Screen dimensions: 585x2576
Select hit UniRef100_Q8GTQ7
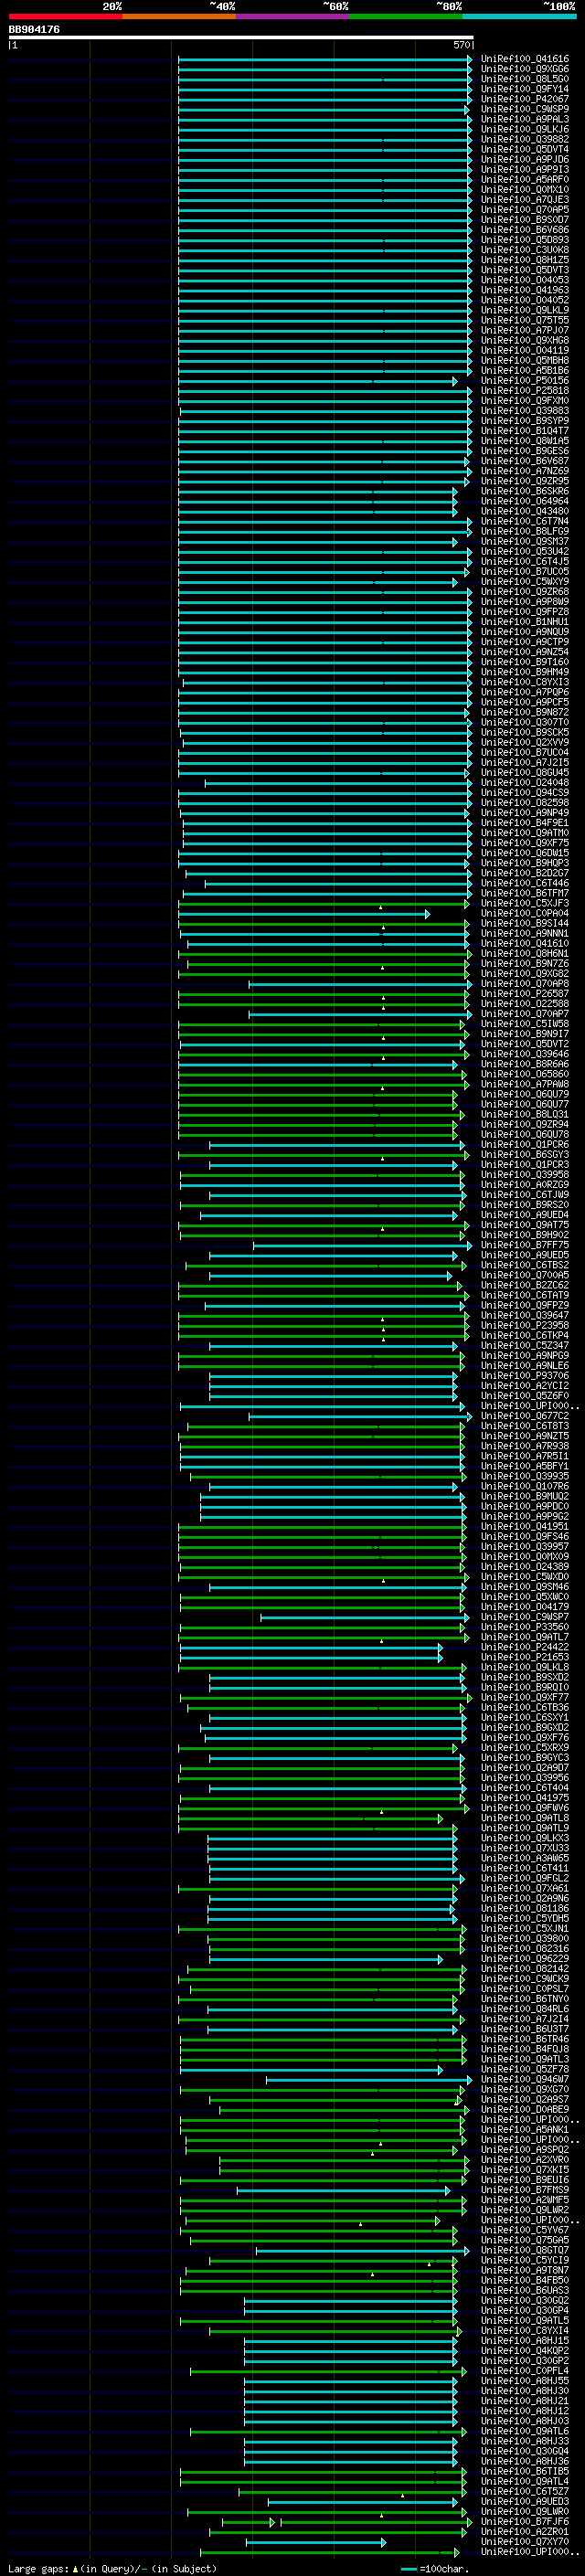coord(525,2251)
